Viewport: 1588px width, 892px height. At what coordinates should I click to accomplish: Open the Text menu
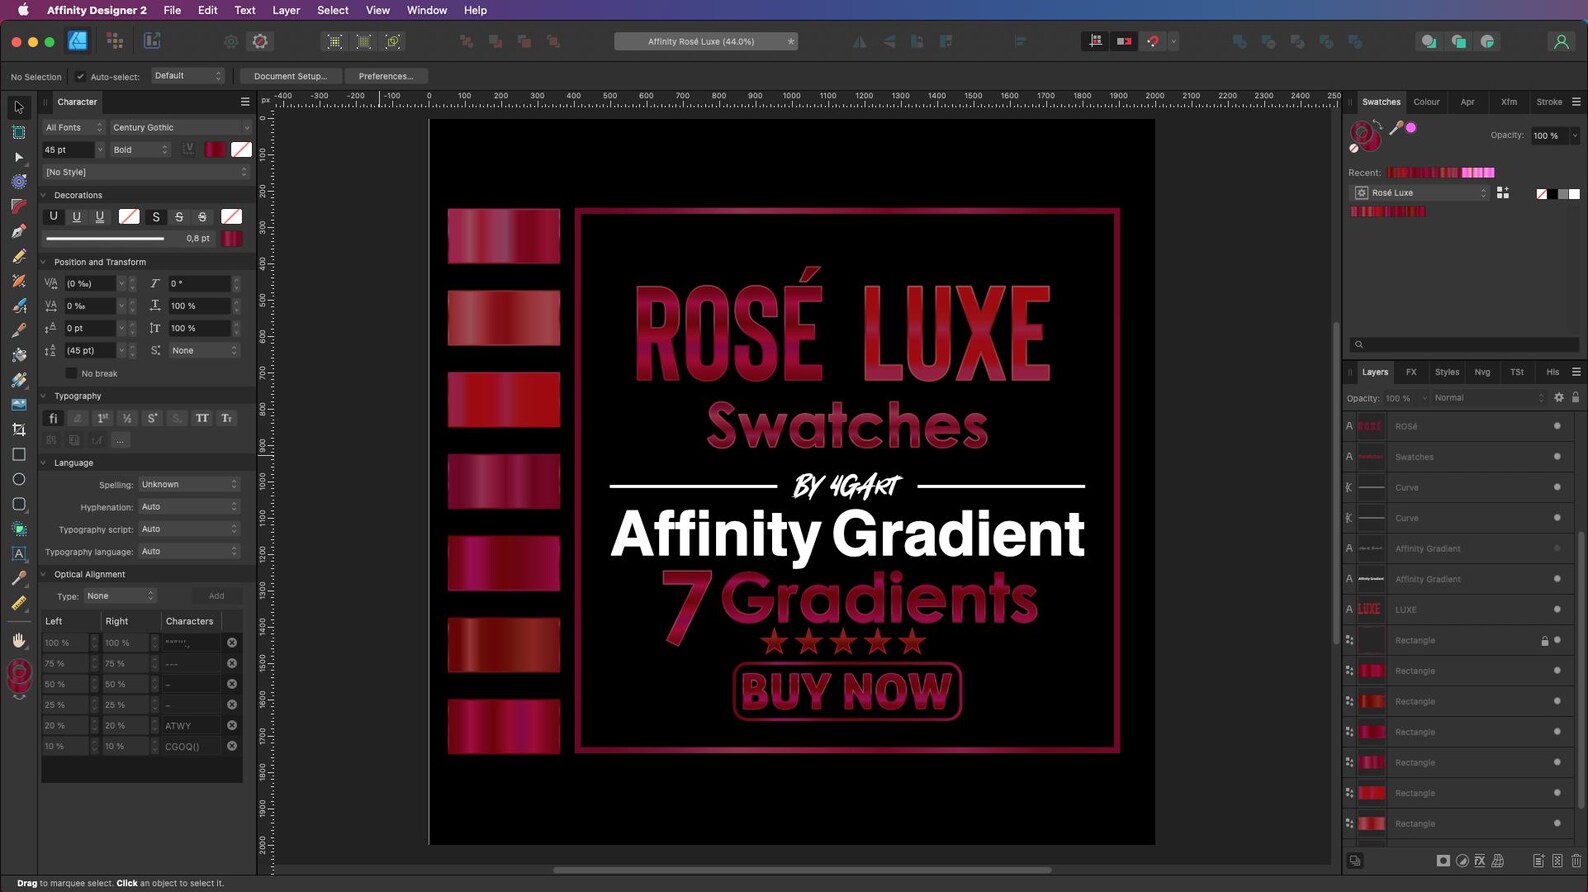tap(245, 10)
